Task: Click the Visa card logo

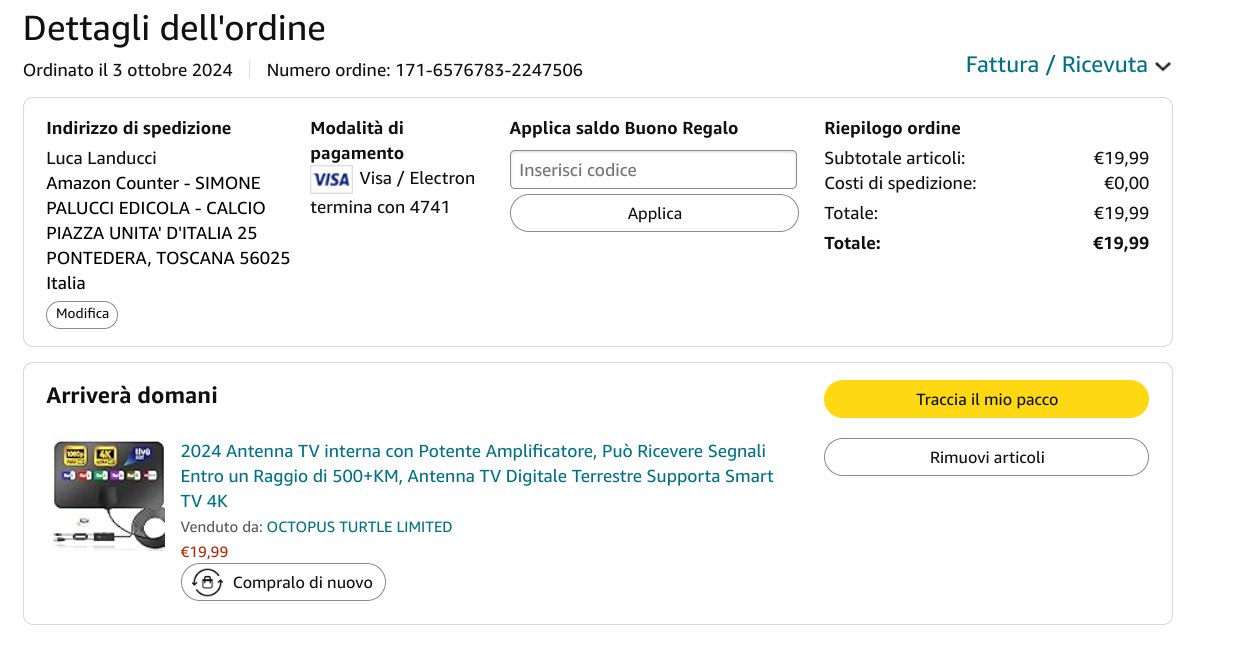Action: pyautogui.click(x=331, y=179)
